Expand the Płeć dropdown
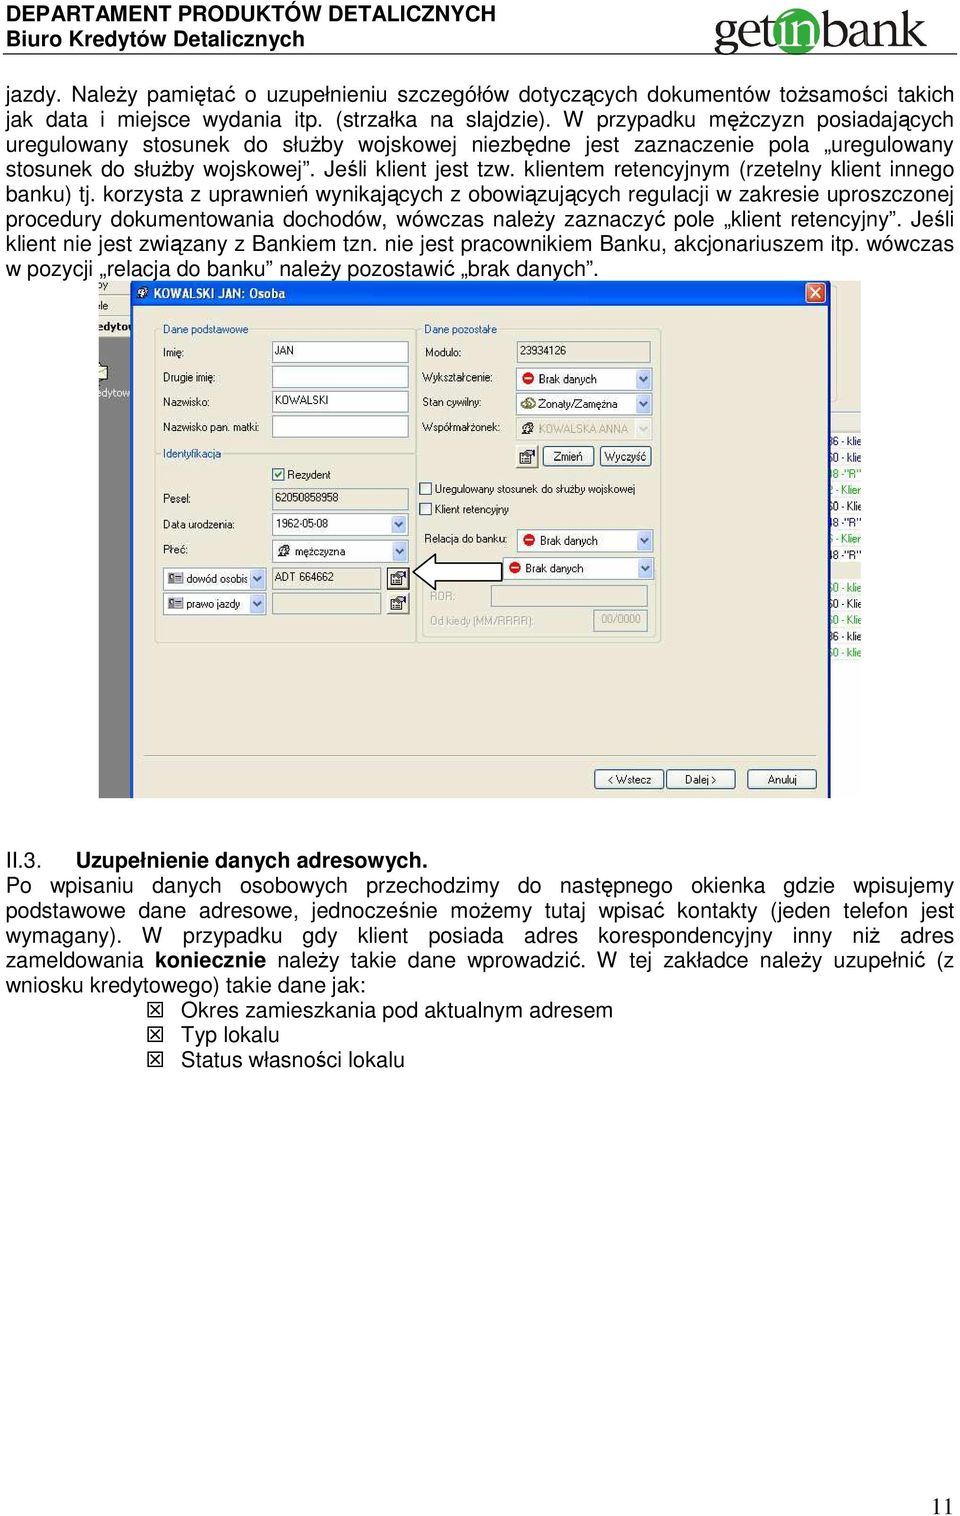Image resolution: width=960 pixels, height=1516 pixels. 399,551
